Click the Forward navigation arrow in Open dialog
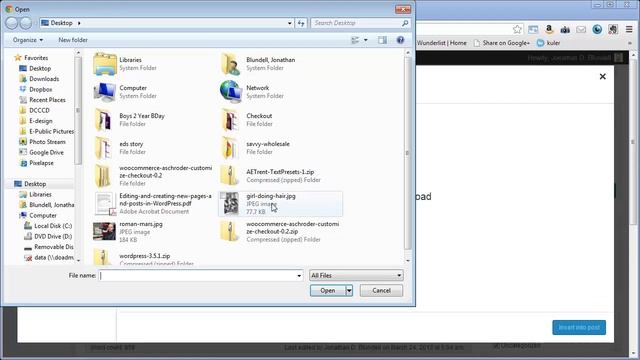This screenshot has width=640, height=360. coord(26,23)
